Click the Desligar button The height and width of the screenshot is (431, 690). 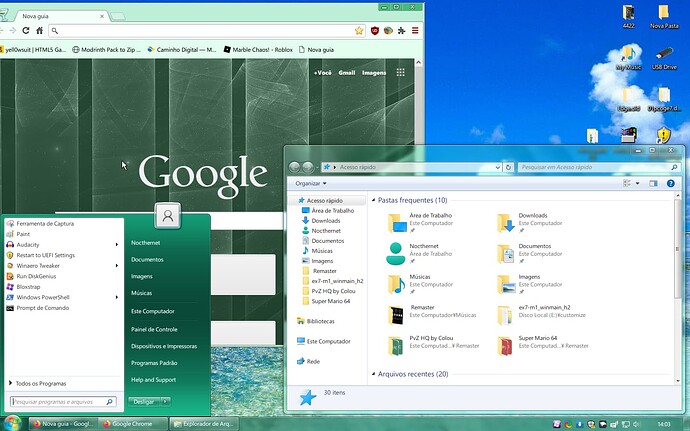click(144, 402)
